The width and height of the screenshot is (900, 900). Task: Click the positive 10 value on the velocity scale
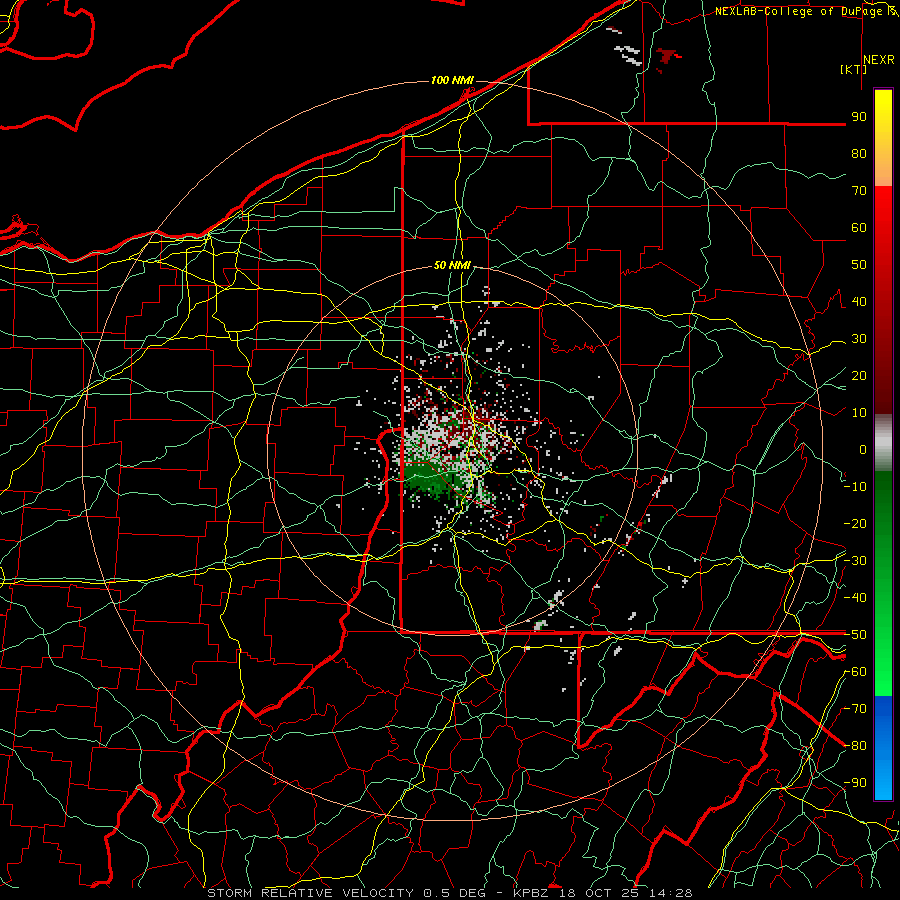coord(859,413)
